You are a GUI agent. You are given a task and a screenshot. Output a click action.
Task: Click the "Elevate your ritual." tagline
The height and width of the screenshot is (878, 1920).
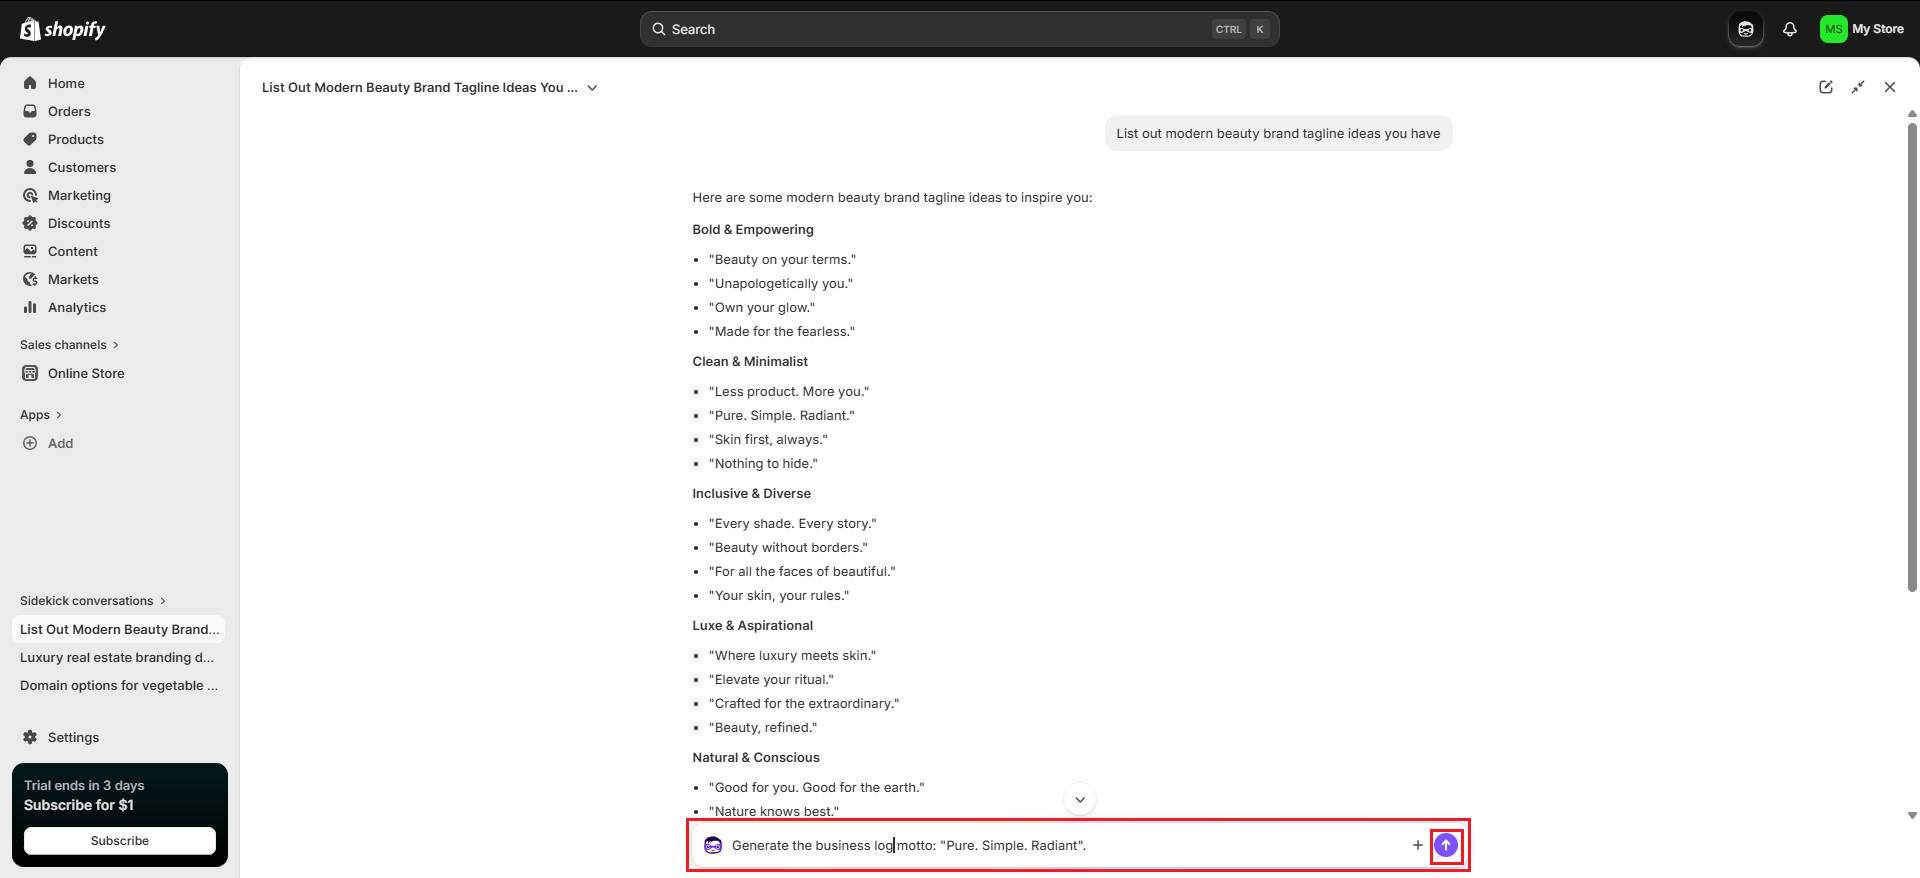click(x=771, y=679)
